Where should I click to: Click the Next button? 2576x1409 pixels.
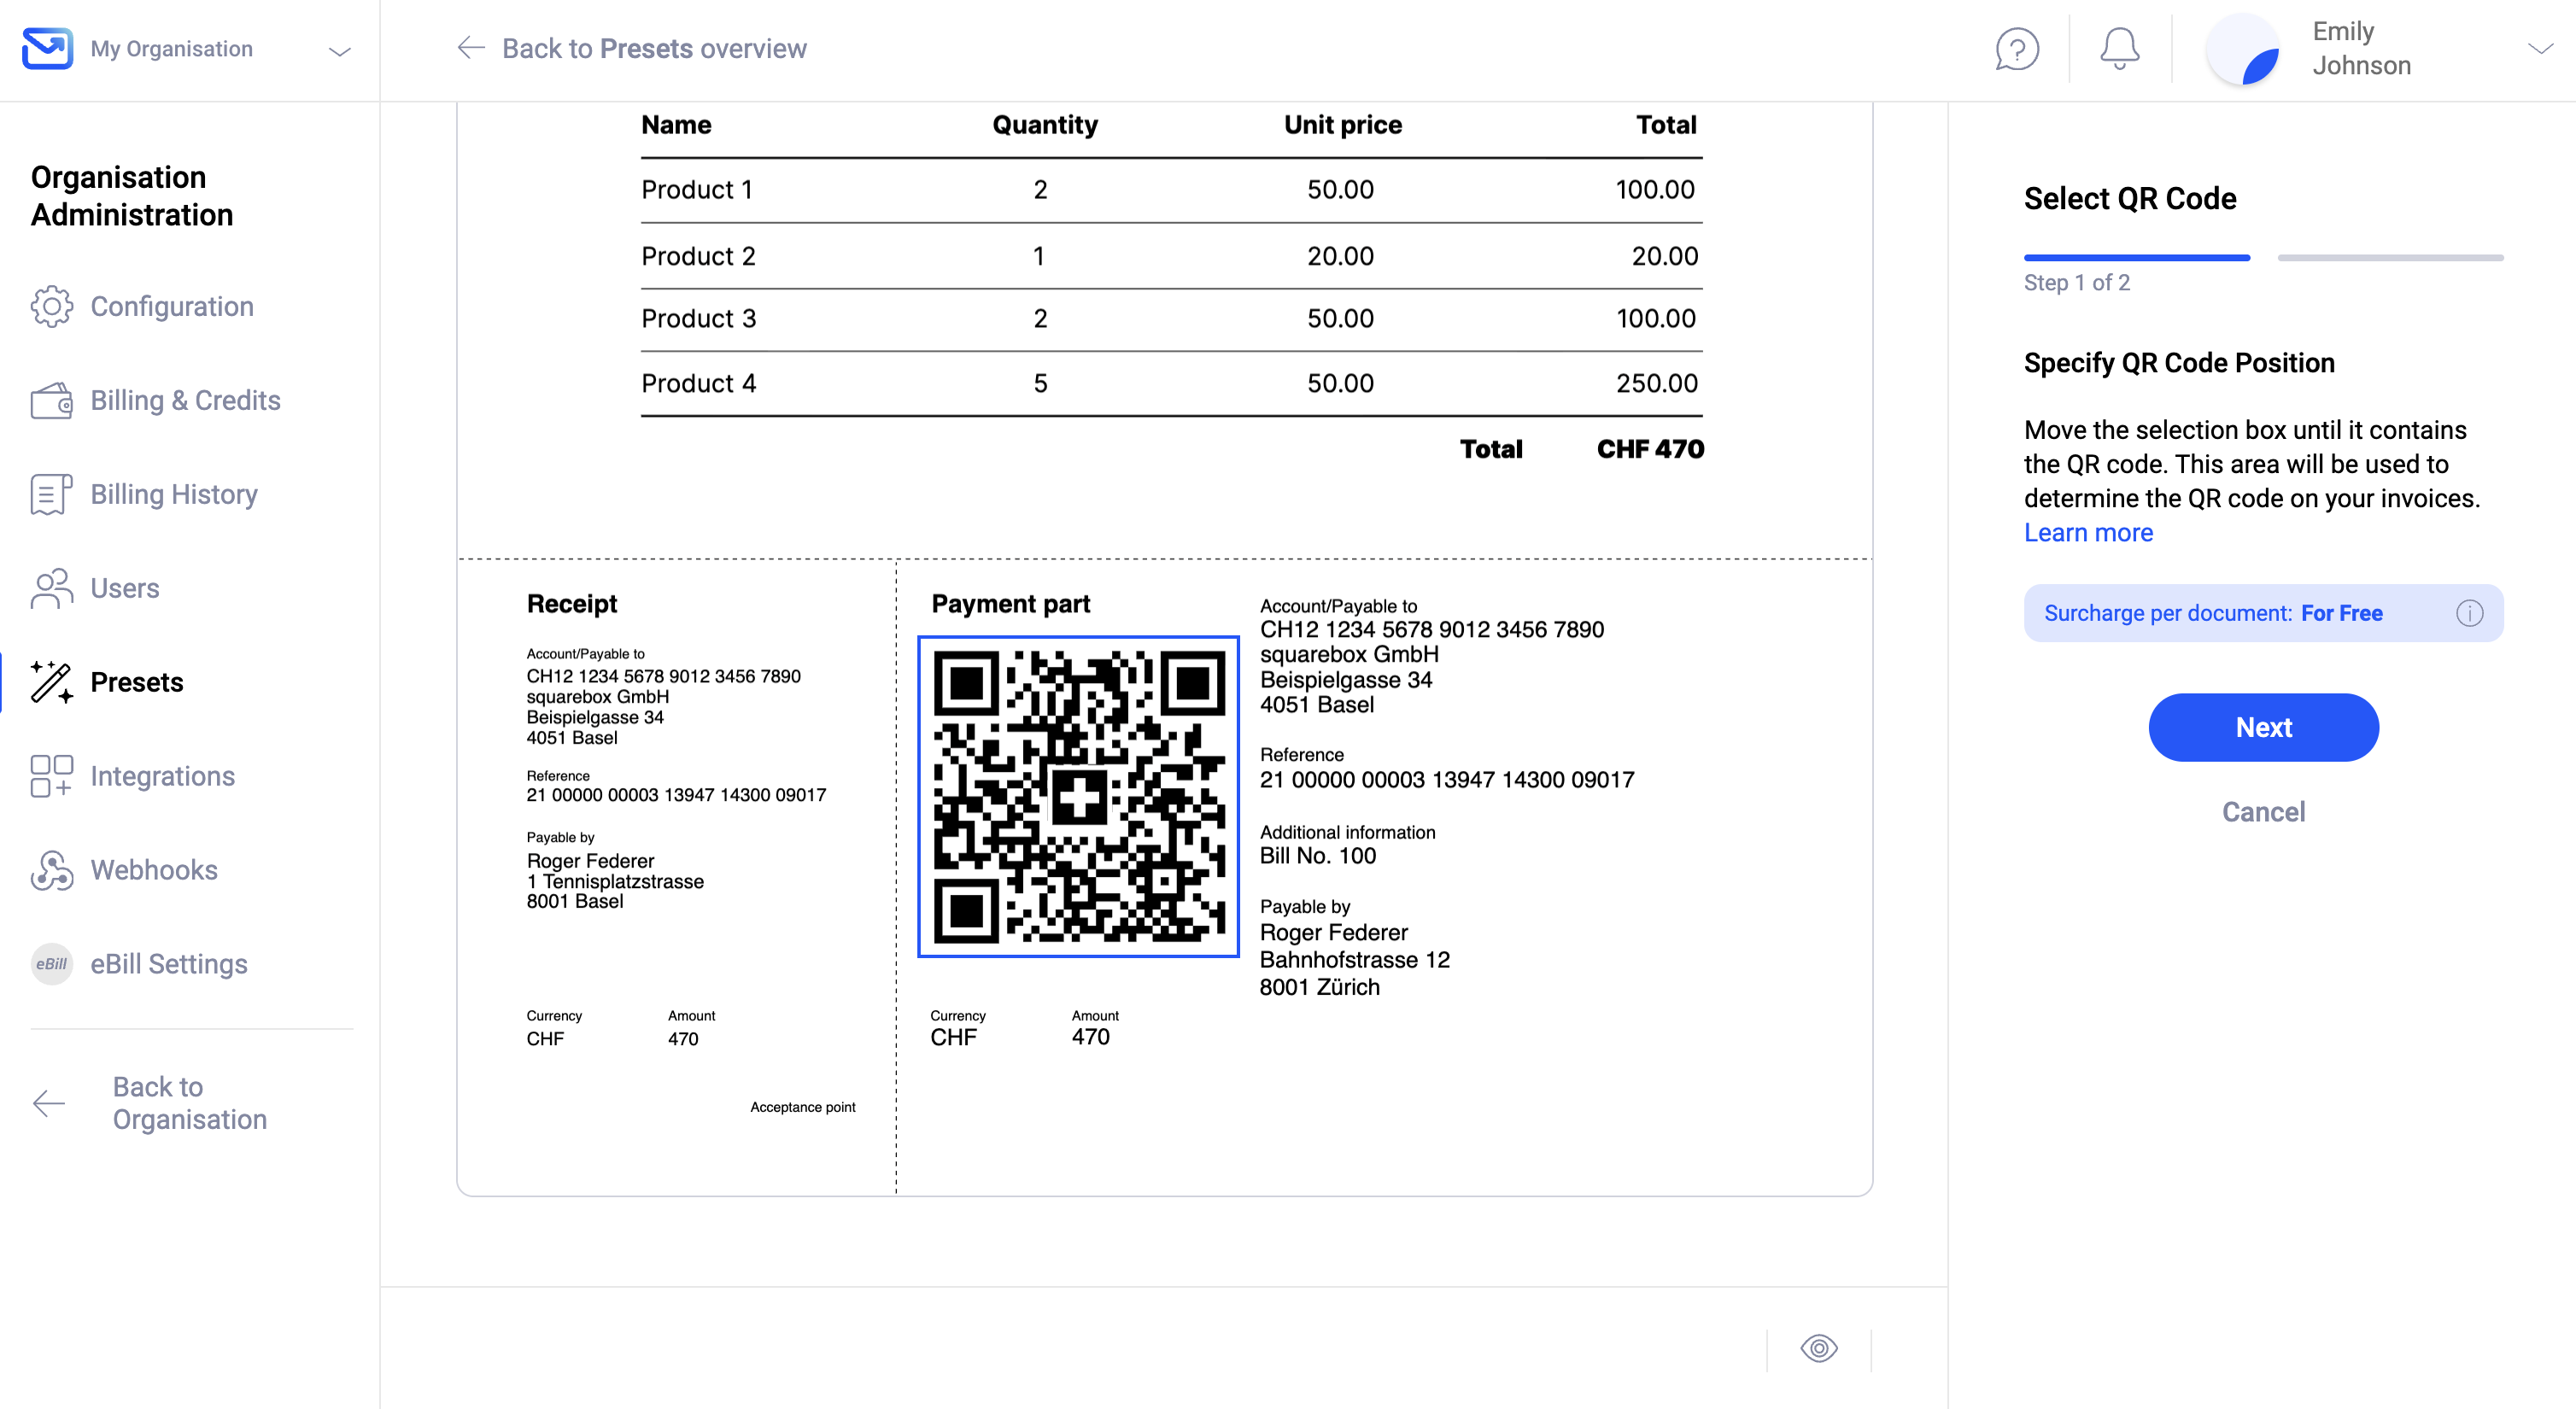2263,727
